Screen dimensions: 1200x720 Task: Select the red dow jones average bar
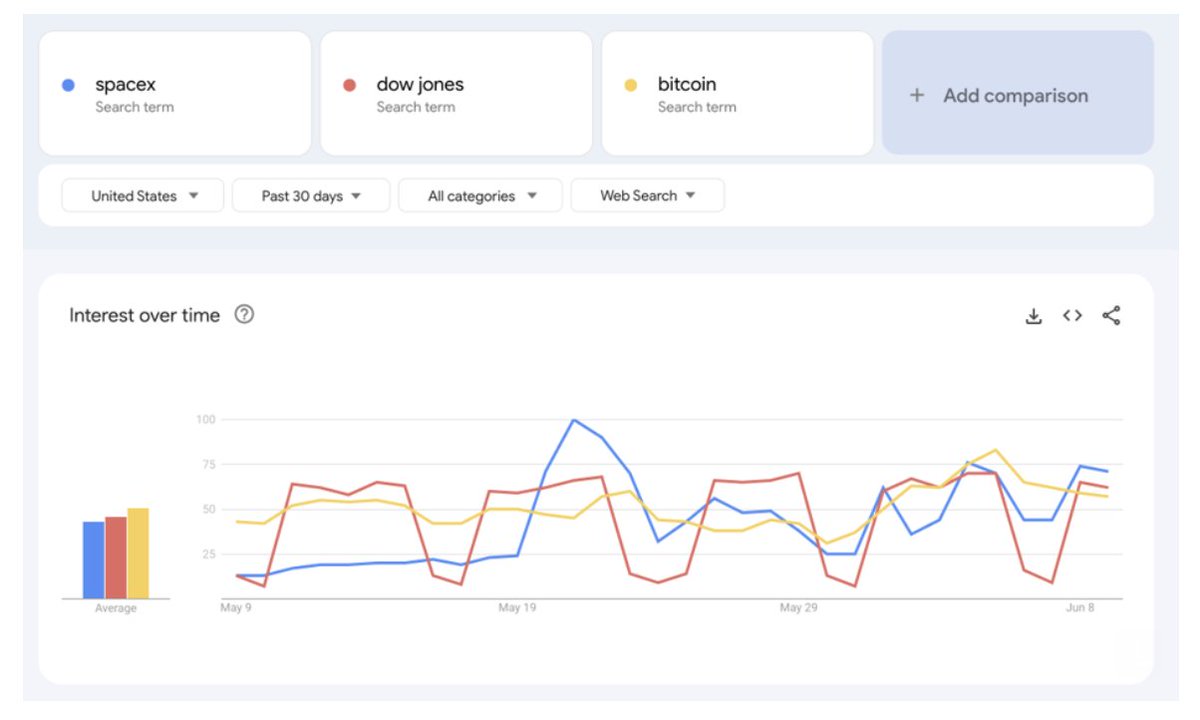[x=116, y=557]
